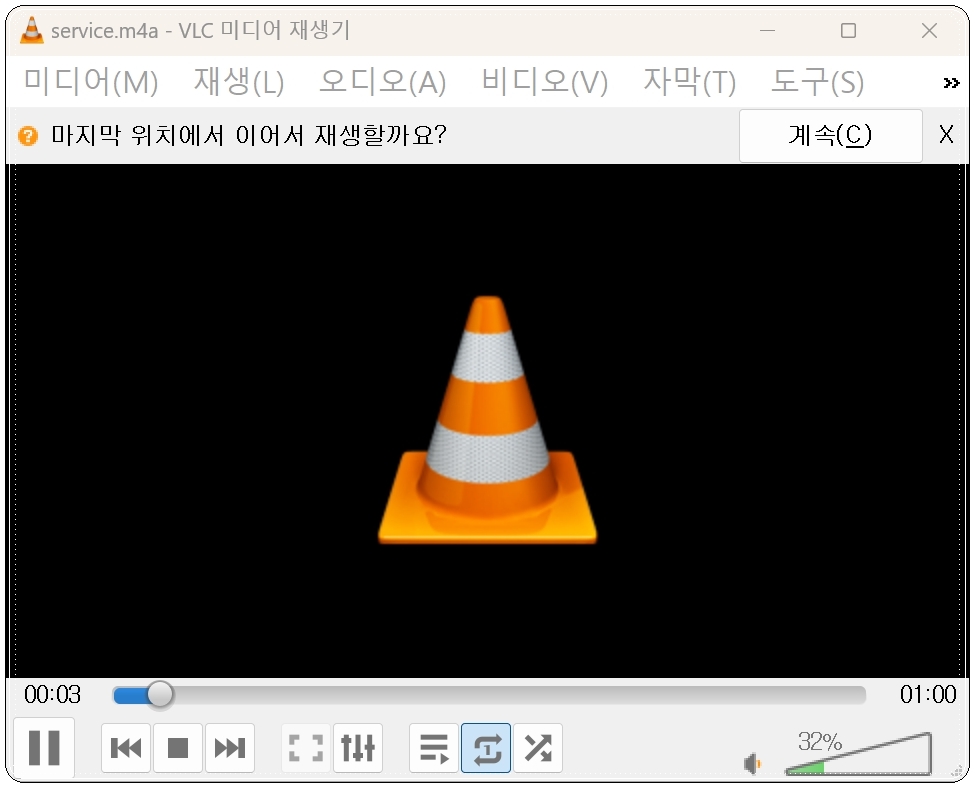Pause playback with the pause button

pos(44,747)
